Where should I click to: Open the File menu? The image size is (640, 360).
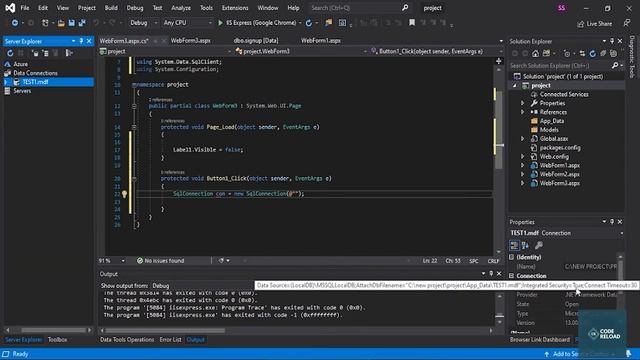(x=24, y=8)
